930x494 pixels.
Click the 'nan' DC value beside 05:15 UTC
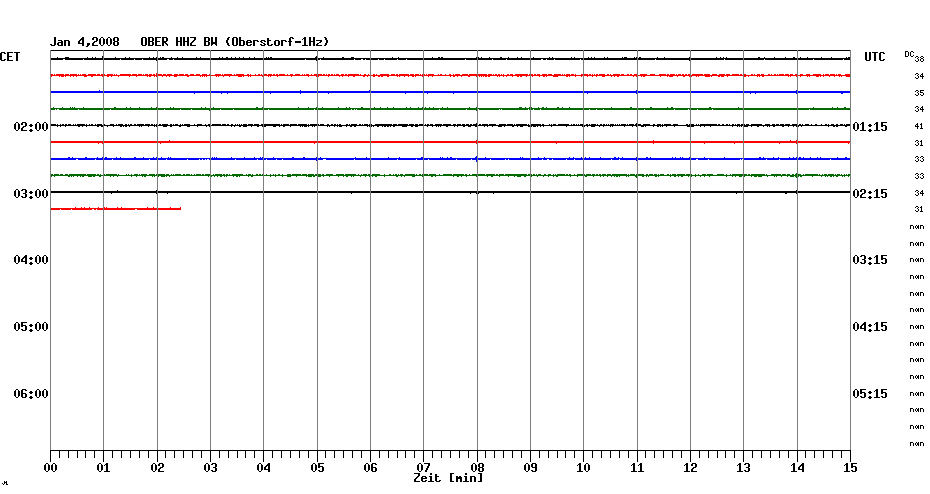pyautogui.click(x=917, y=394)
